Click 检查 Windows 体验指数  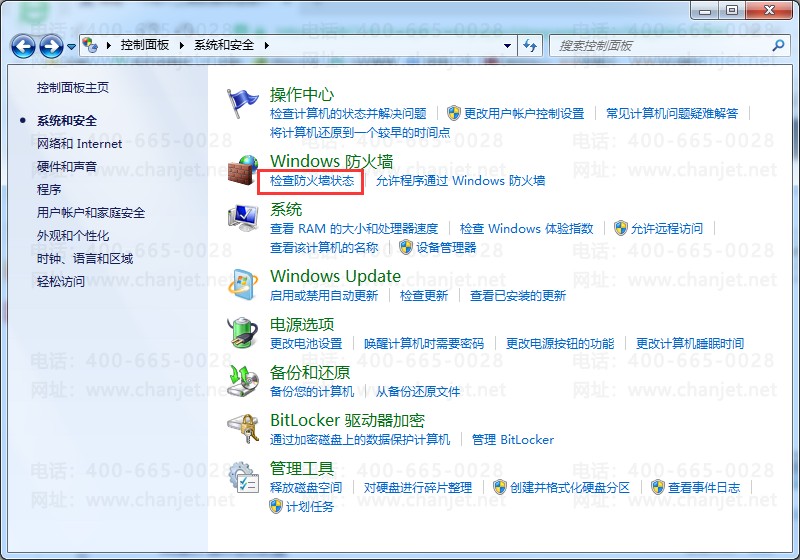[527, 228]
